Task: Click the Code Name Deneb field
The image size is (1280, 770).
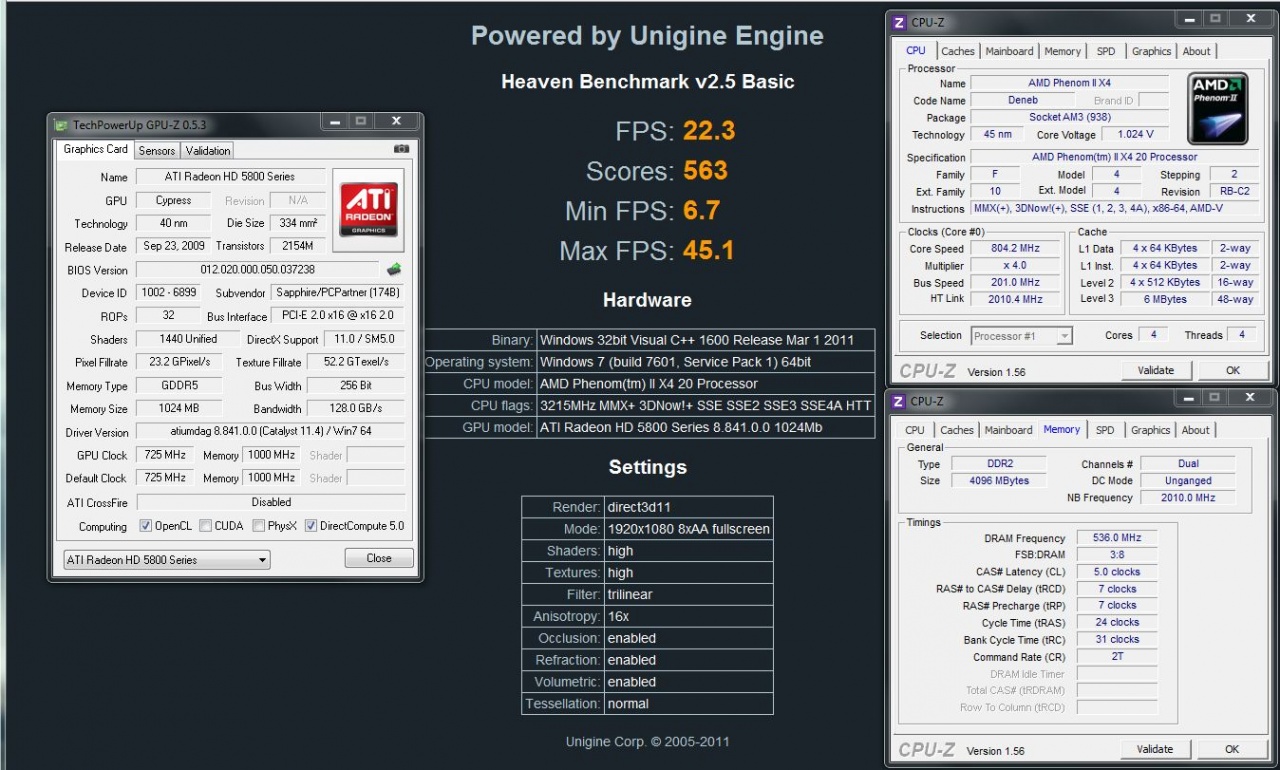Action: [x=1023, y=100]
